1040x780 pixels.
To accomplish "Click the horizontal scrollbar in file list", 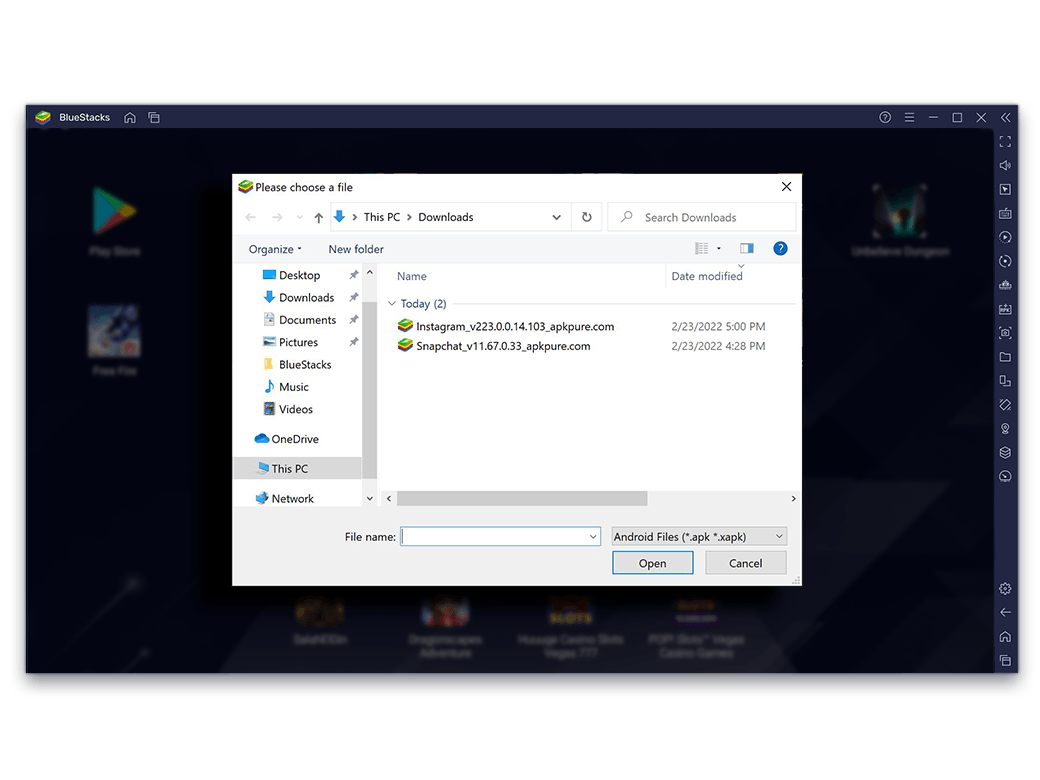I will click(x=522, y=498).
